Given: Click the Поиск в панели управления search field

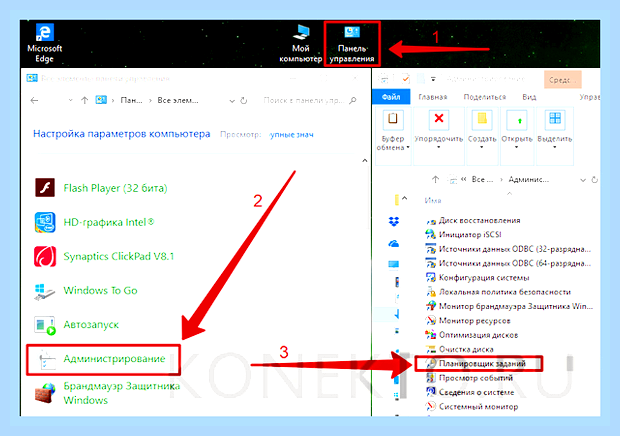Looking at the screenshot, I should tap(304, 100).
